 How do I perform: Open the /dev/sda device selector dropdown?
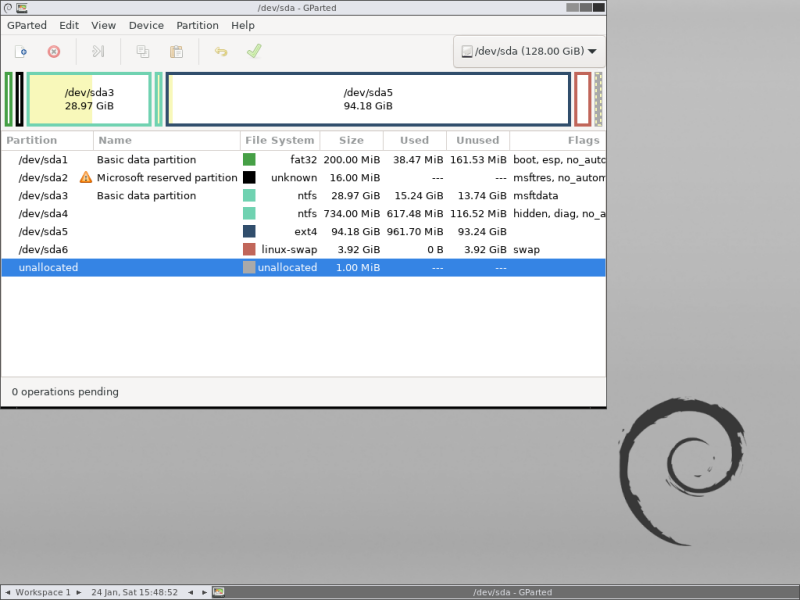click(529, 51)
